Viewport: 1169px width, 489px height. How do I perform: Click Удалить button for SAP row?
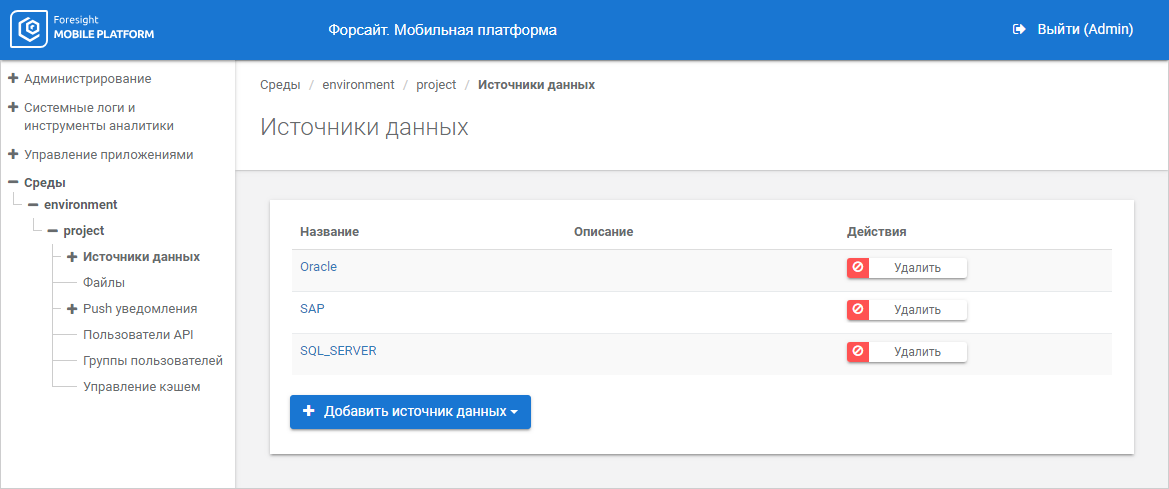[x=917, y=310]
